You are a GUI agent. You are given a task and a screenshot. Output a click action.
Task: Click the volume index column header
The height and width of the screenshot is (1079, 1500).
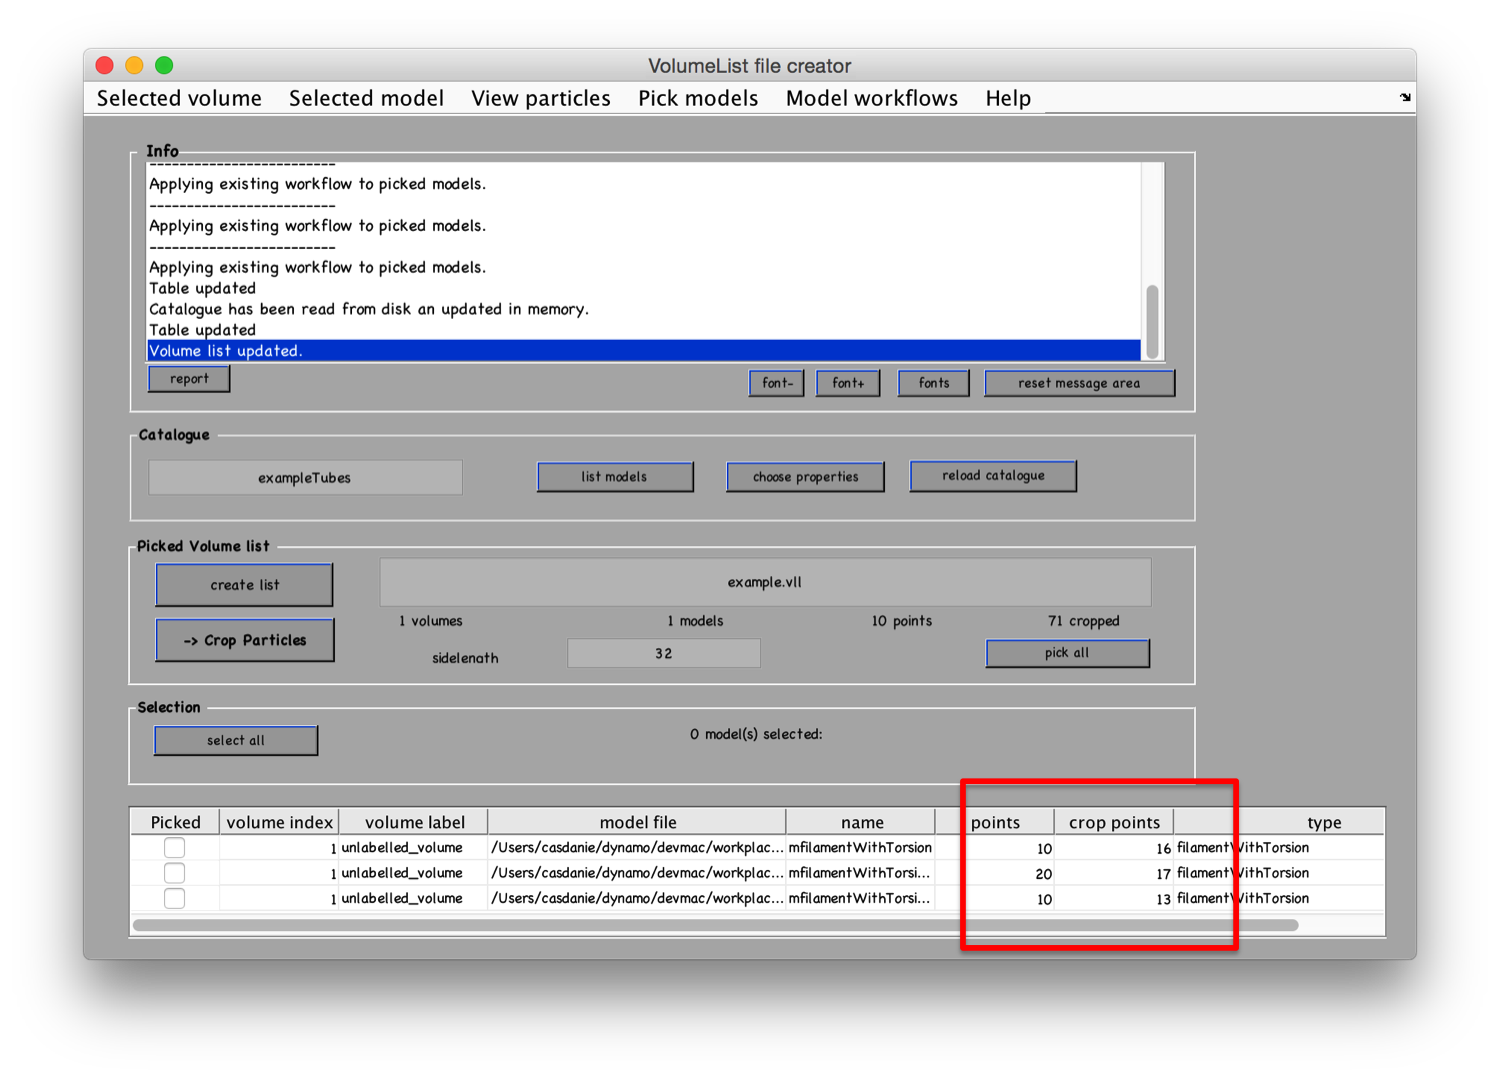(x=279, y=822)
